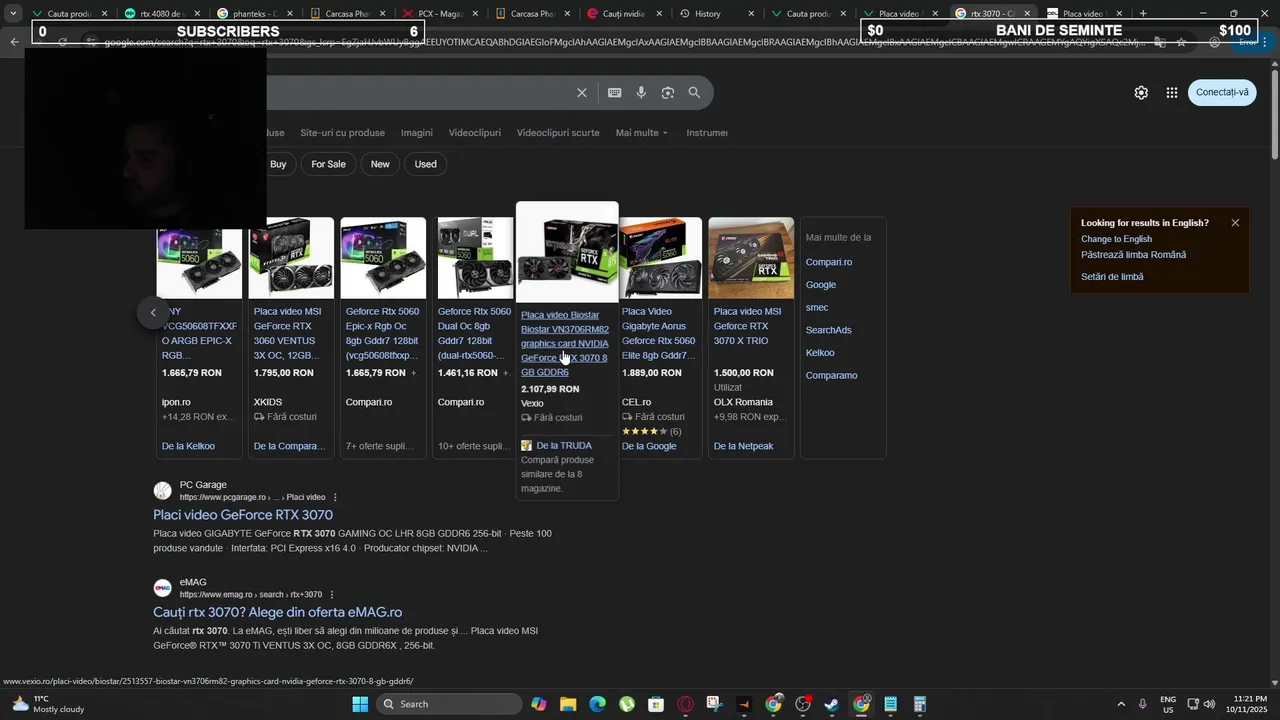Open smec in Mai multe de la
Screen dimensions: 1280x720
[x=817, y=308]
